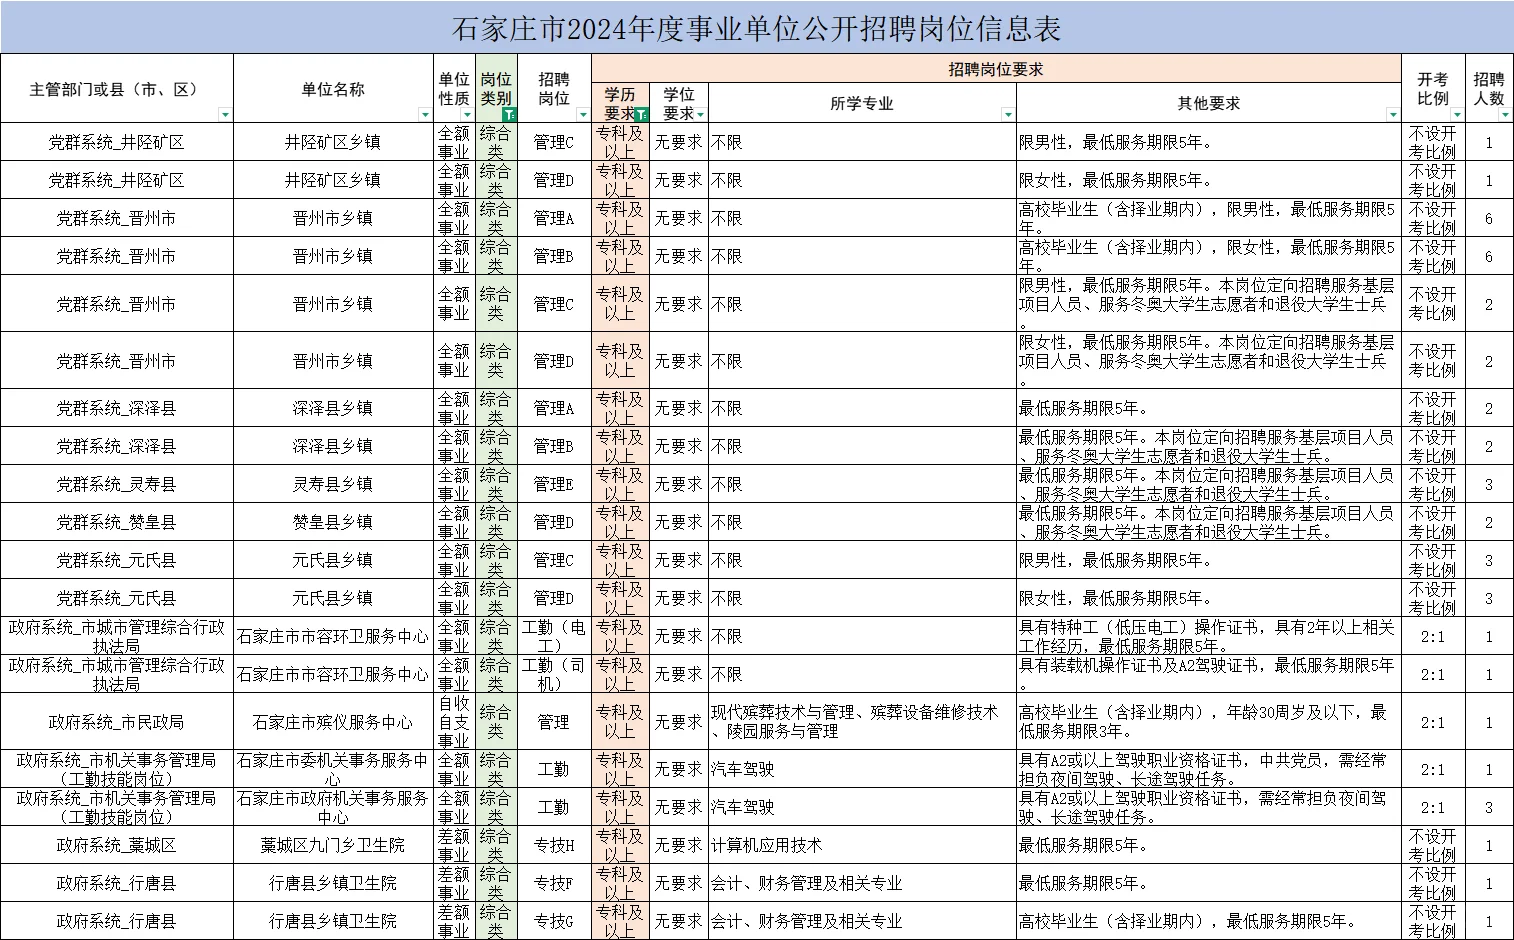Select the 管理A post cell for 晋州市乡镇
This screenshot has width=1514, height=940.
point(553,217)
